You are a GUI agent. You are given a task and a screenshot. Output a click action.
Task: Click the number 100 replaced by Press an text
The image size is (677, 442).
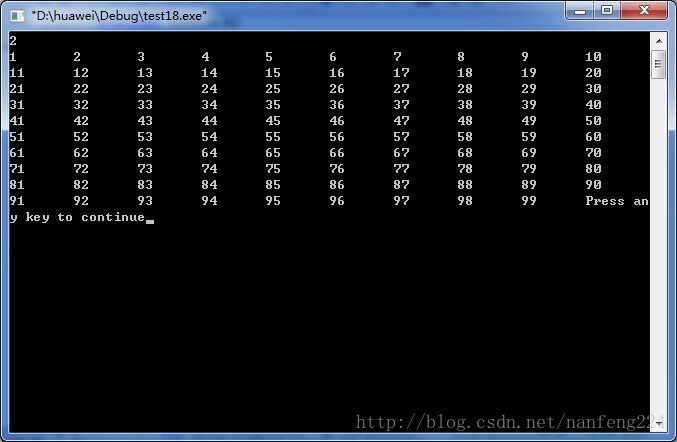[617, 201]
